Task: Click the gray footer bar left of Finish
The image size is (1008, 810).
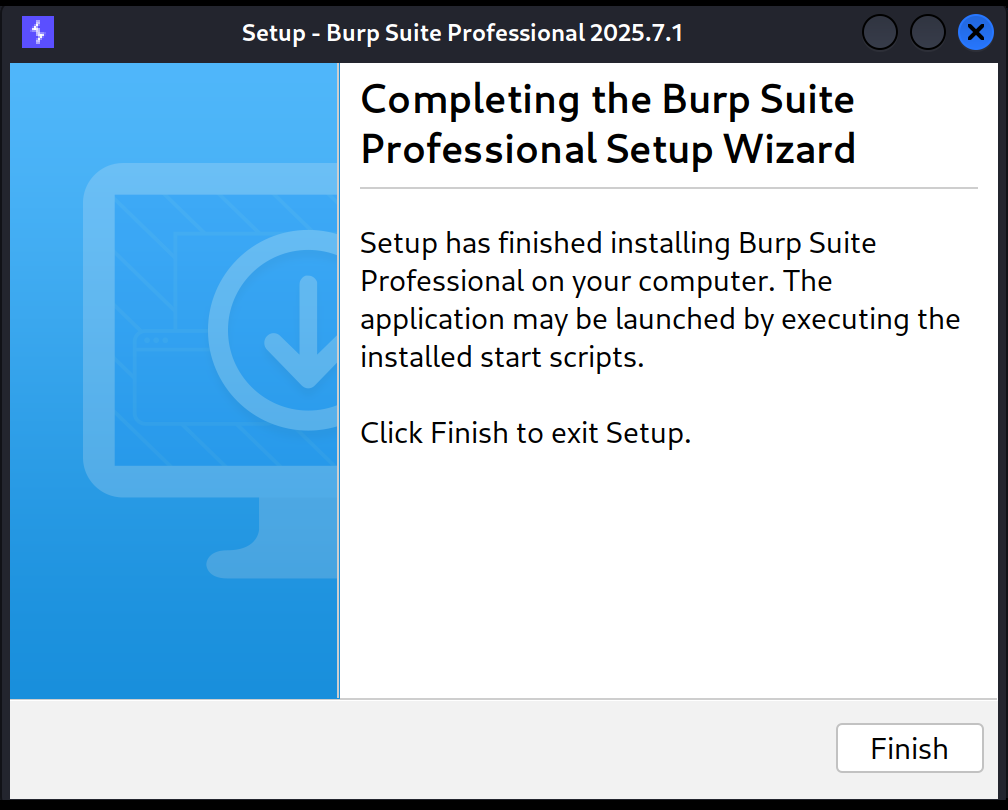Action: [x=400, y=748]
